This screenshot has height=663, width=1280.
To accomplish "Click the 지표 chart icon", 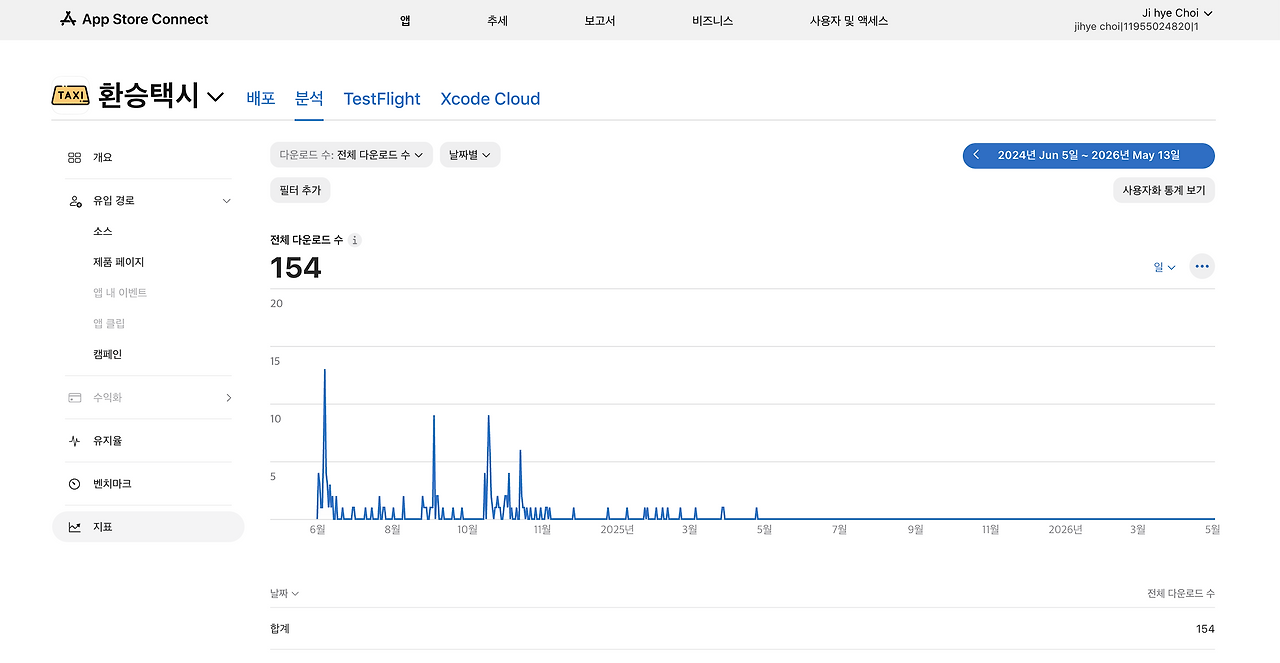I will point(75,527).
